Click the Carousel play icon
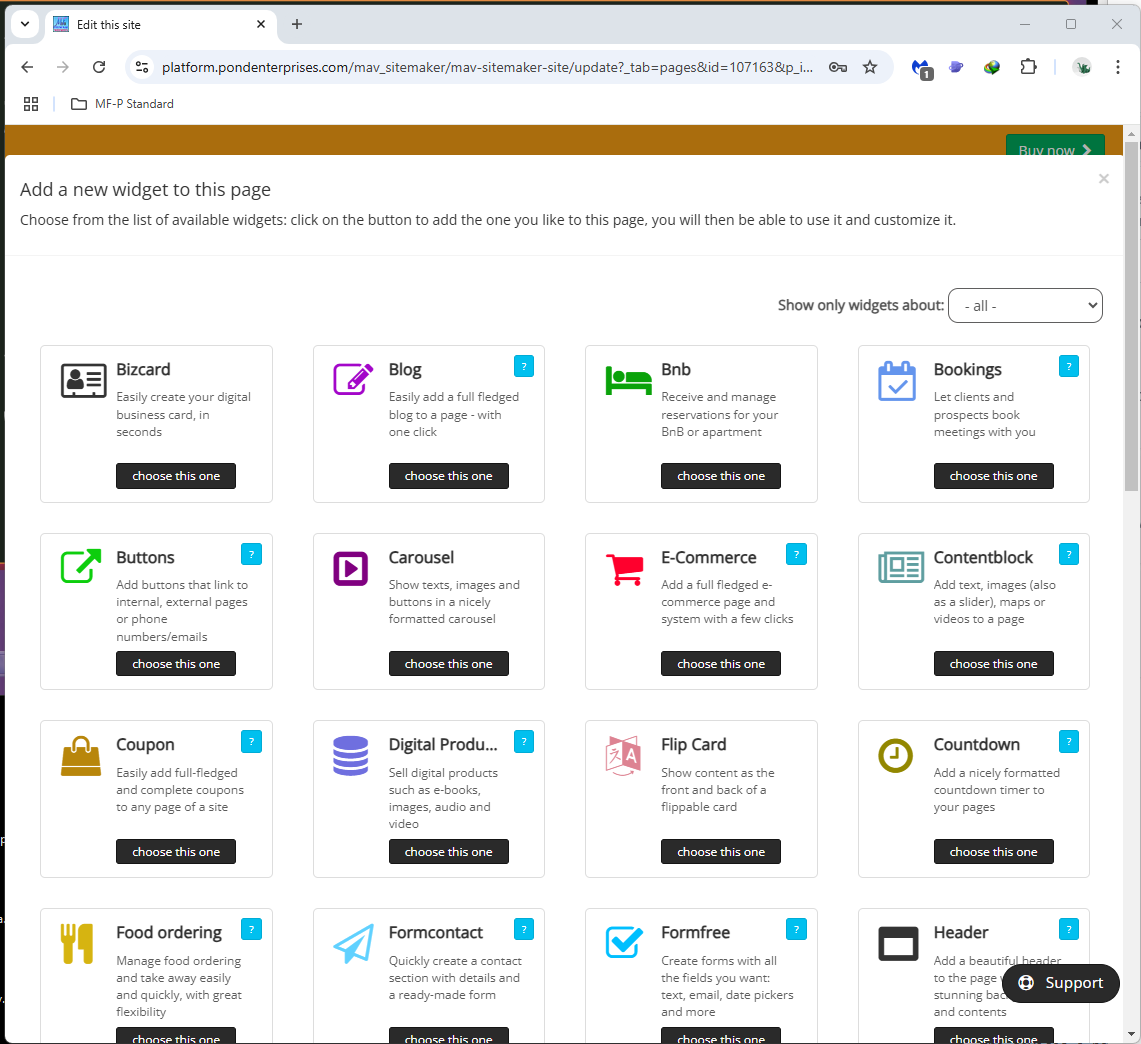Viewport: 1141px width, 1044px height. pos(351,568)
